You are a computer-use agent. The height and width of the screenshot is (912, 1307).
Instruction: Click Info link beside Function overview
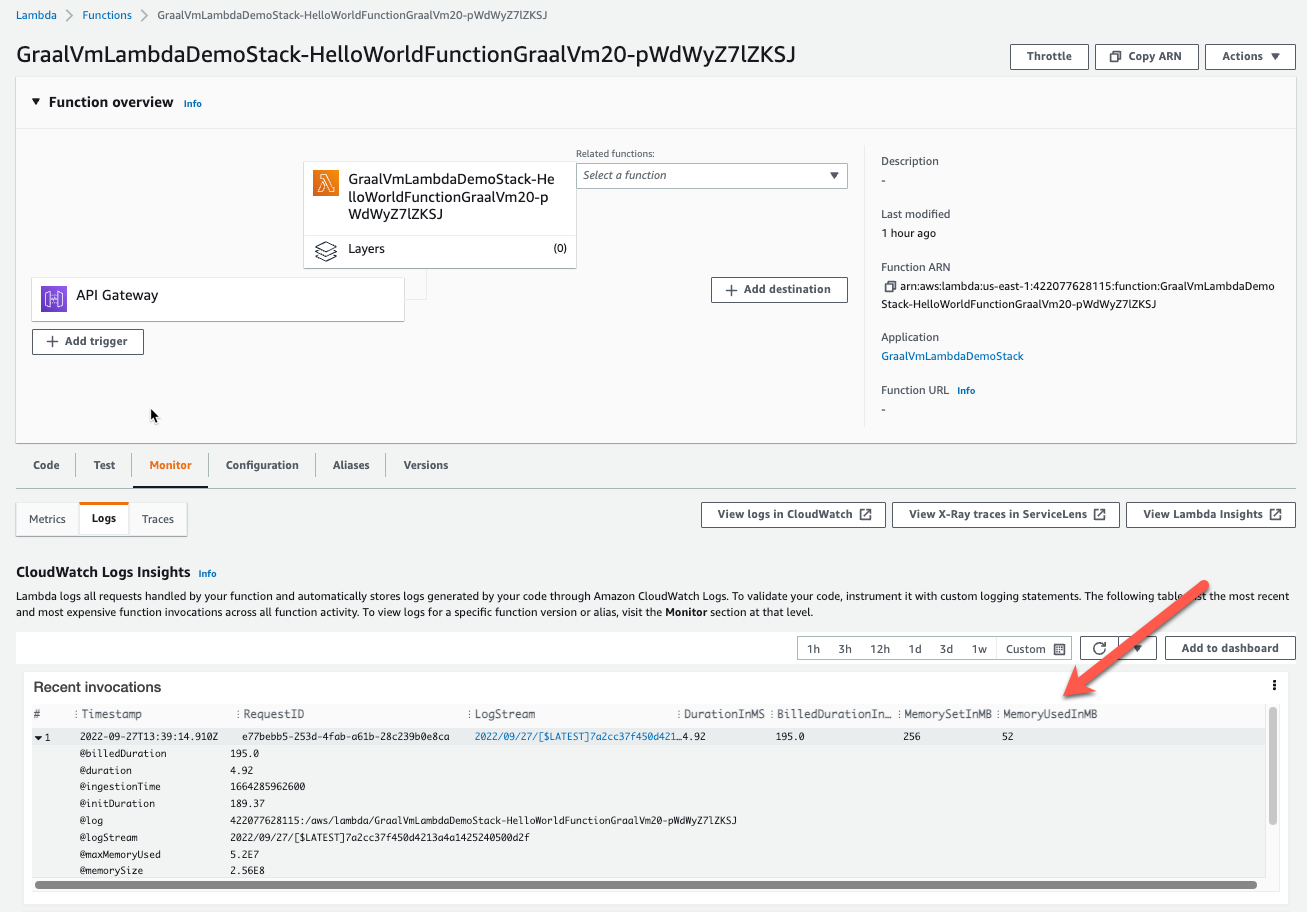tap(193, 103)
